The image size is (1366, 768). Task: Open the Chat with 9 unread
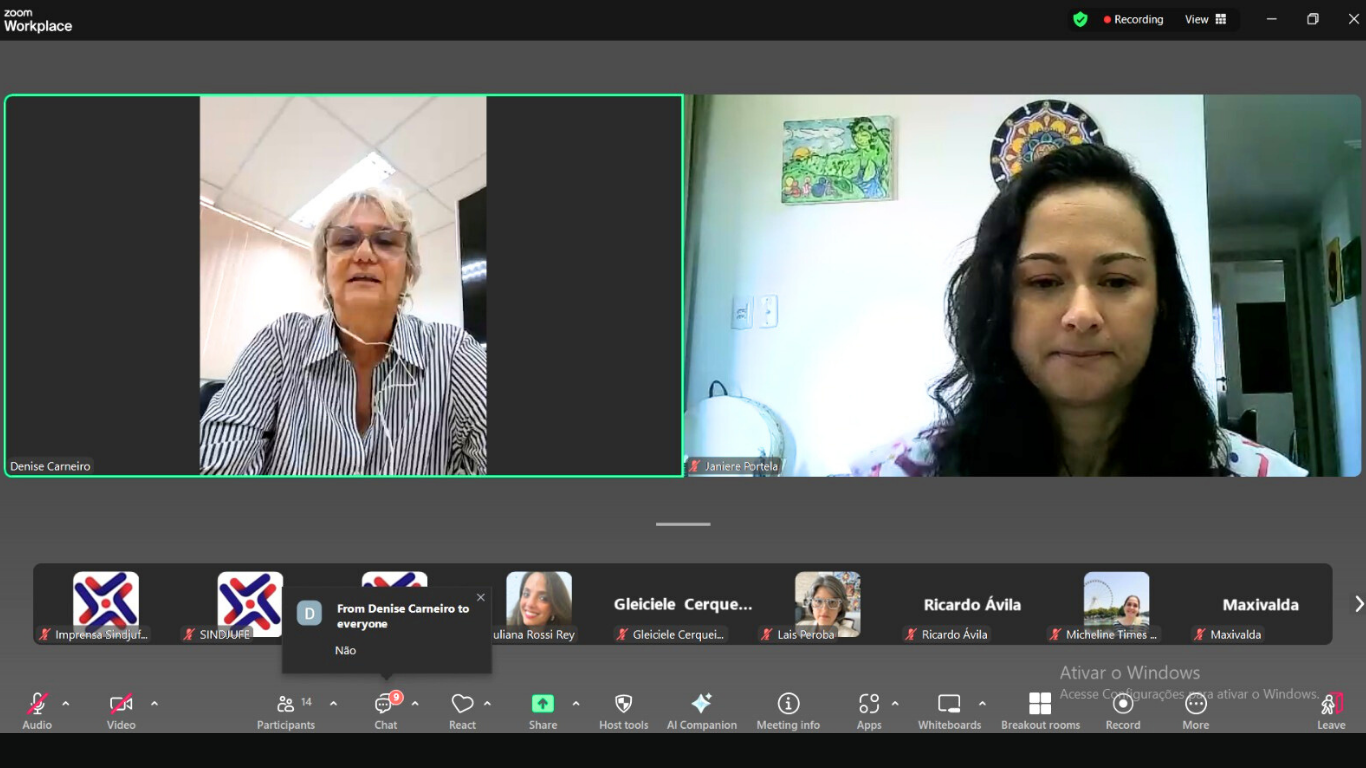click(x=385, y=704)
